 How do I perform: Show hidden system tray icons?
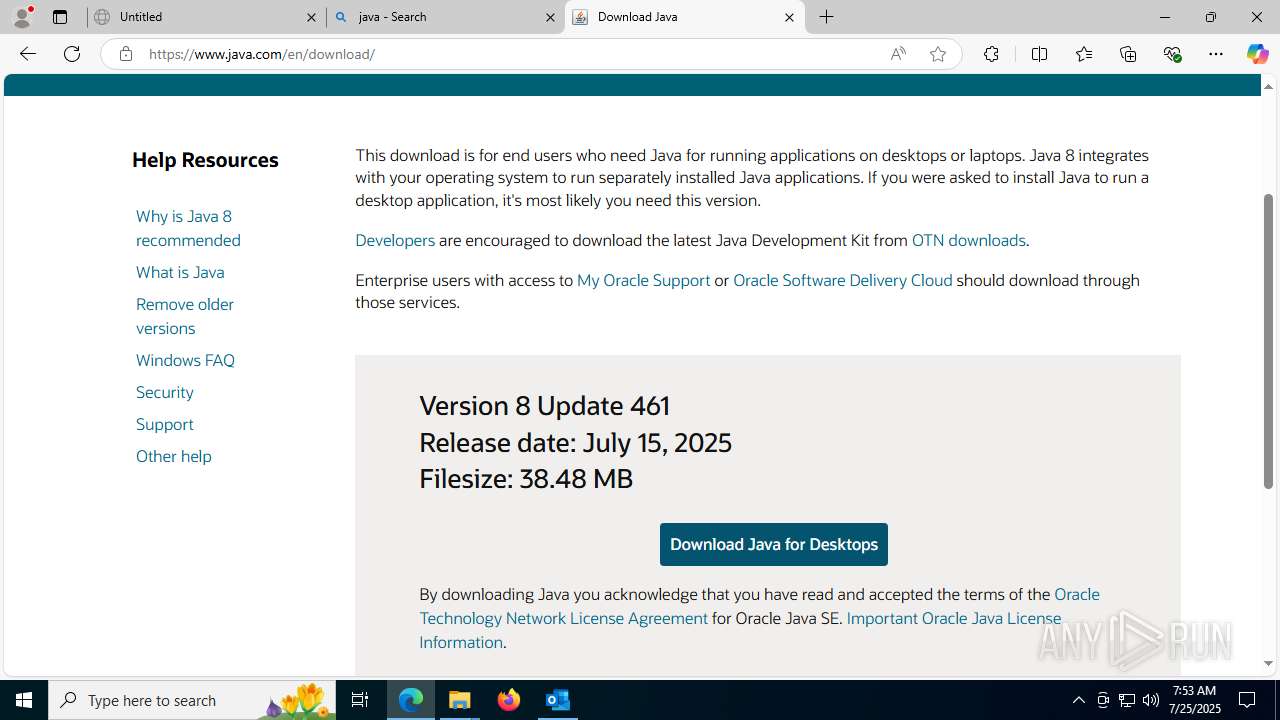point(1078,700)
